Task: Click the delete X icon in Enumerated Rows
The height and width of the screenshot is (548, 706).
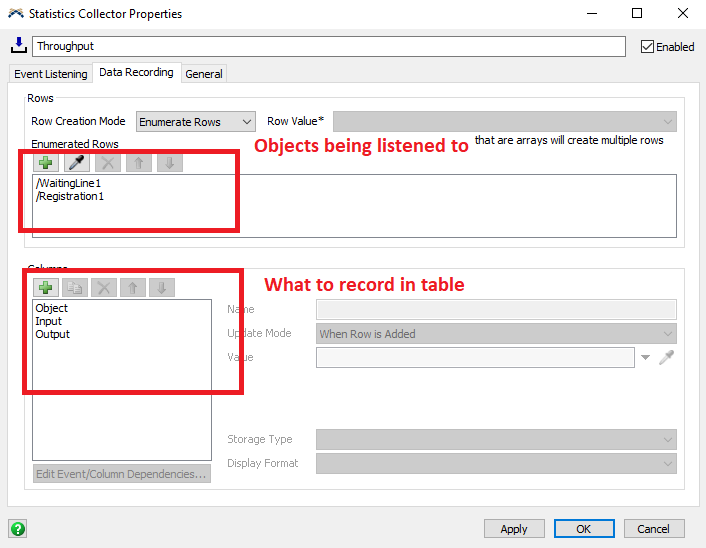Action: 108,163
